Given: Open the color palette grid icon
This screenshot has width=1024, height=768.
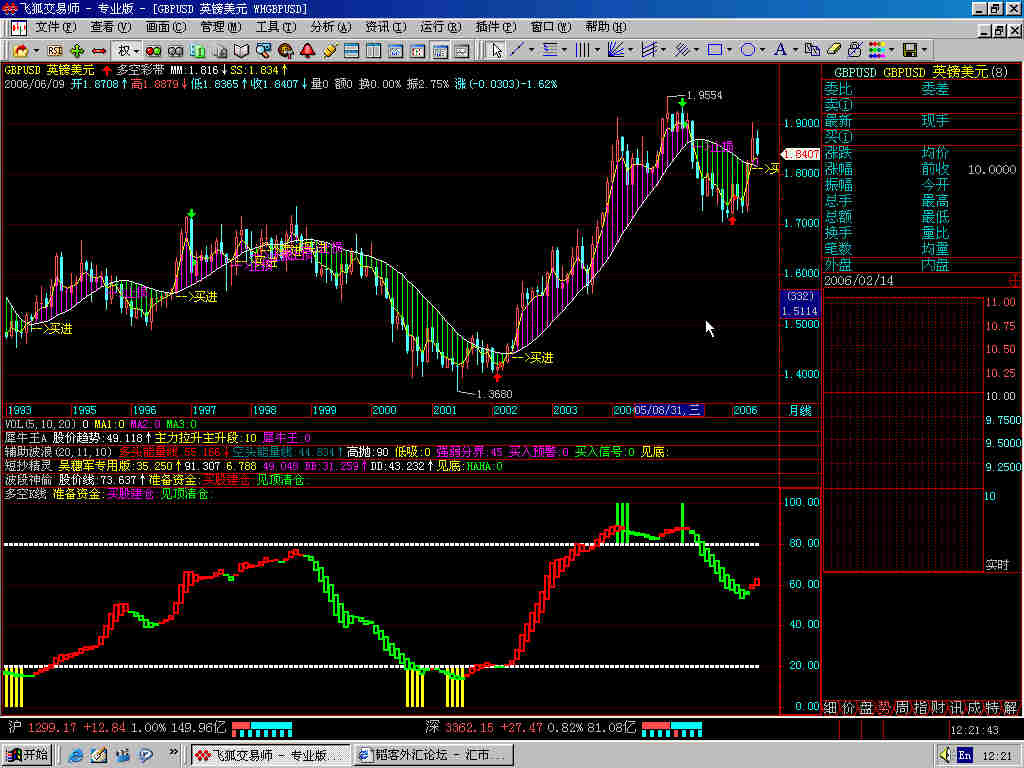Looking at the screenshot, I should [x=877, y=49].
